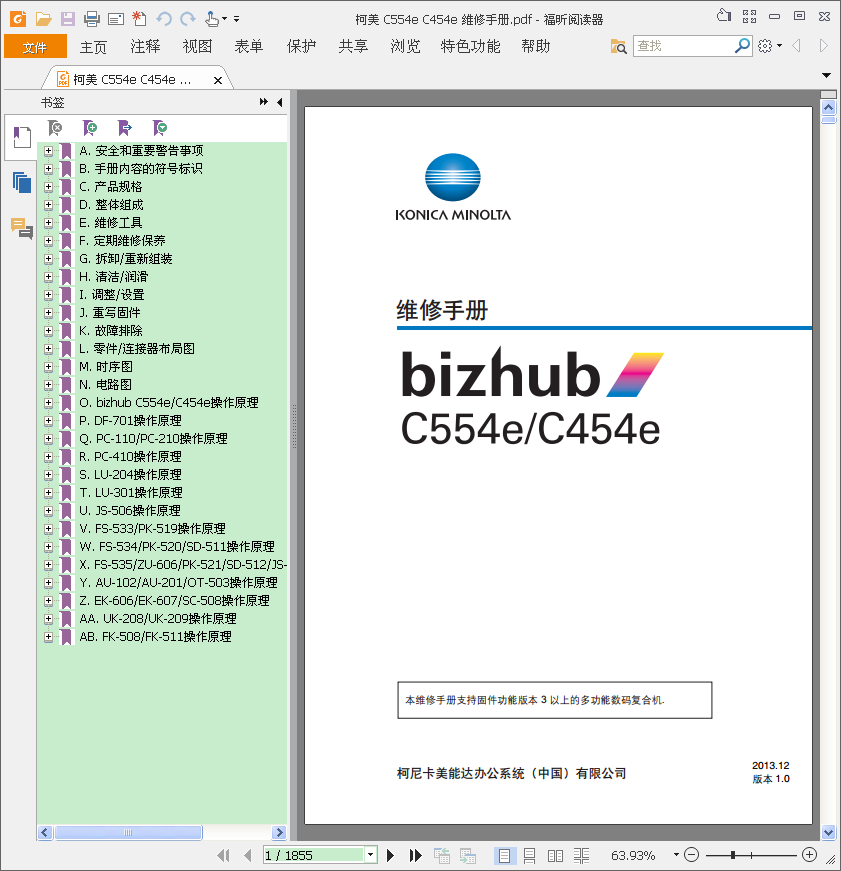Go to the previous page

(248, 855)
